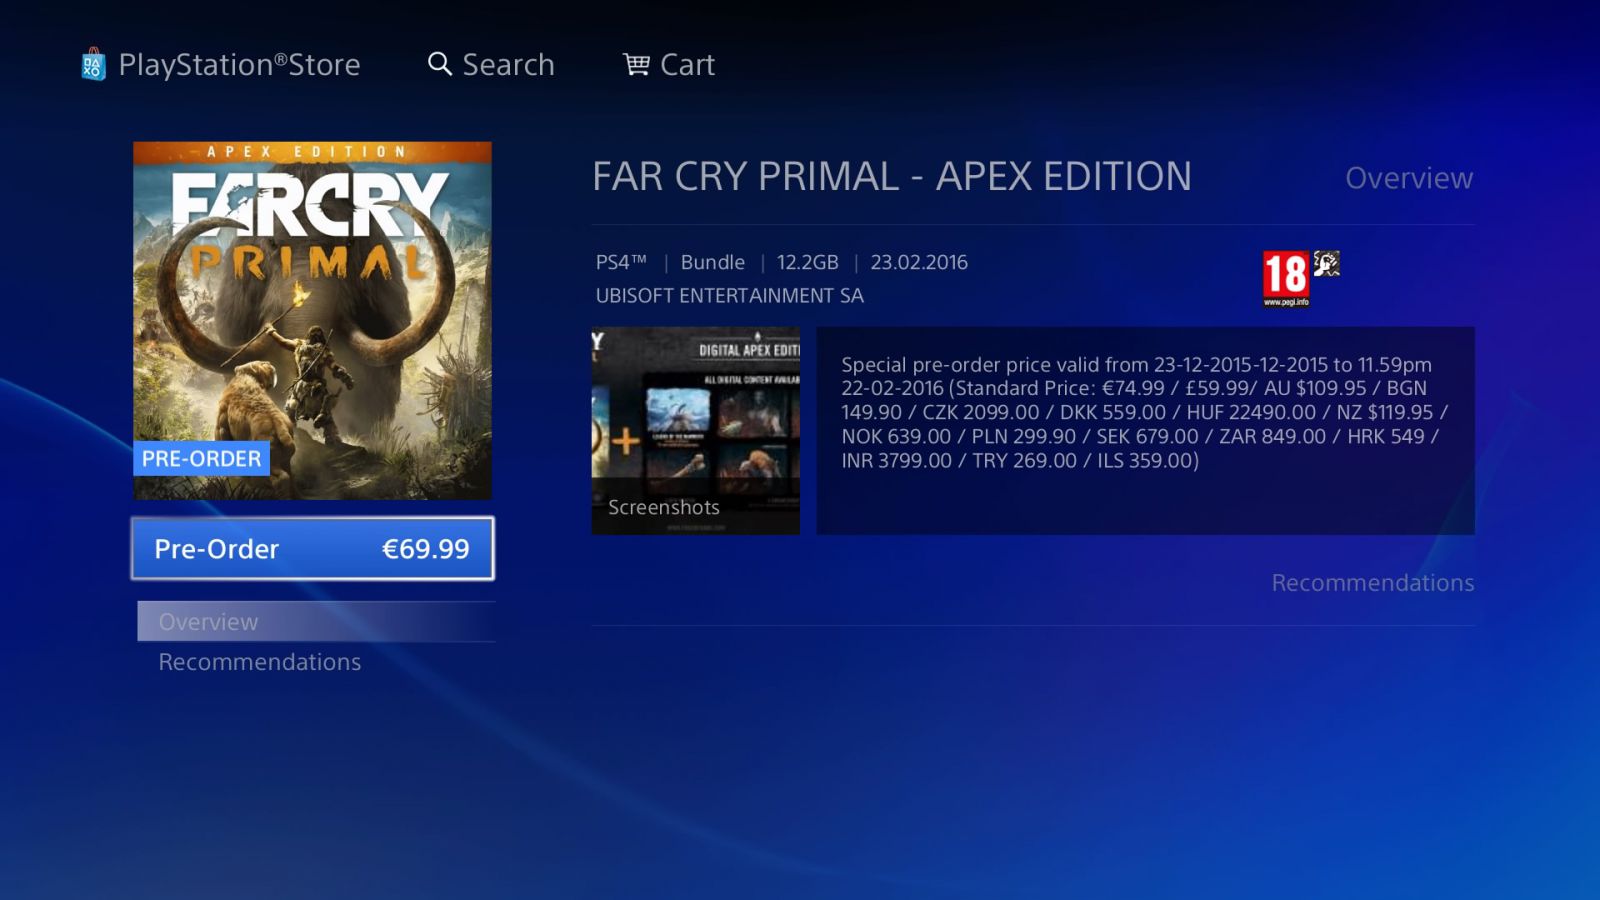This screenshot has height=900, width=1600.
Task: Select Recommendations in the left sidebar
Action: 260,662
